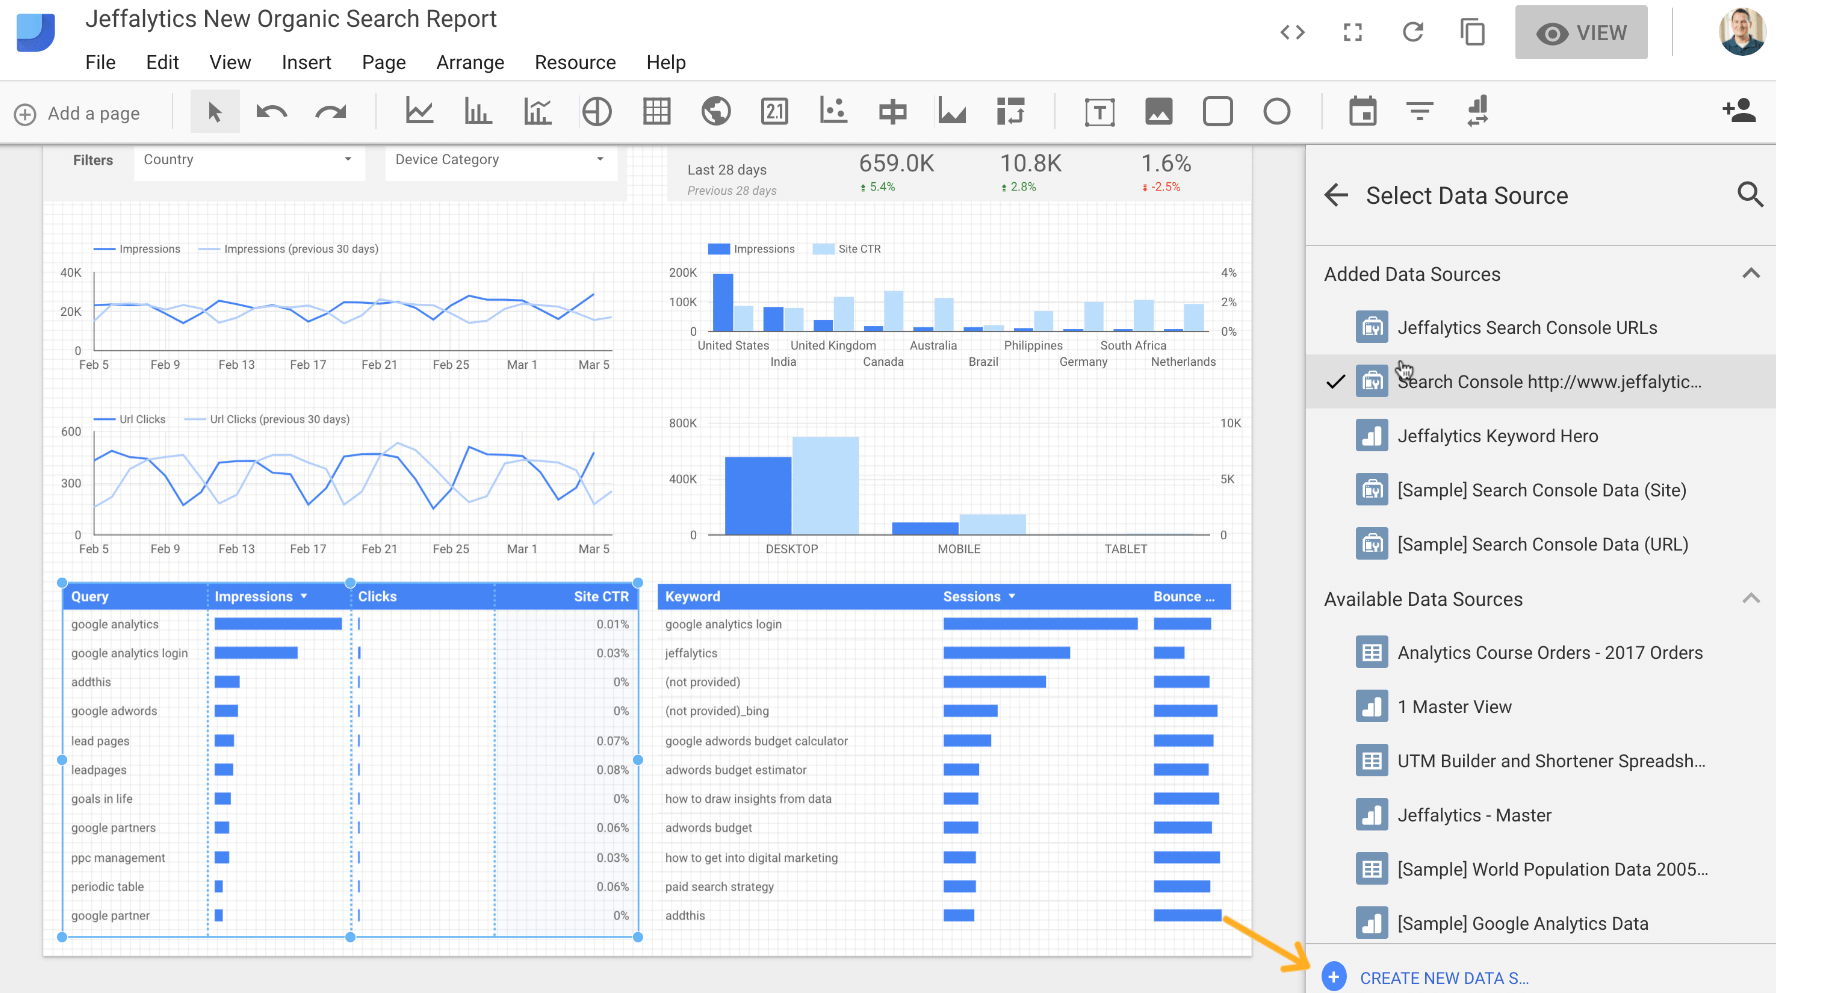The width and height of the screenshot is (1840, 993).
Task: Toggle full screen mode
Action: coord(1353,33)
